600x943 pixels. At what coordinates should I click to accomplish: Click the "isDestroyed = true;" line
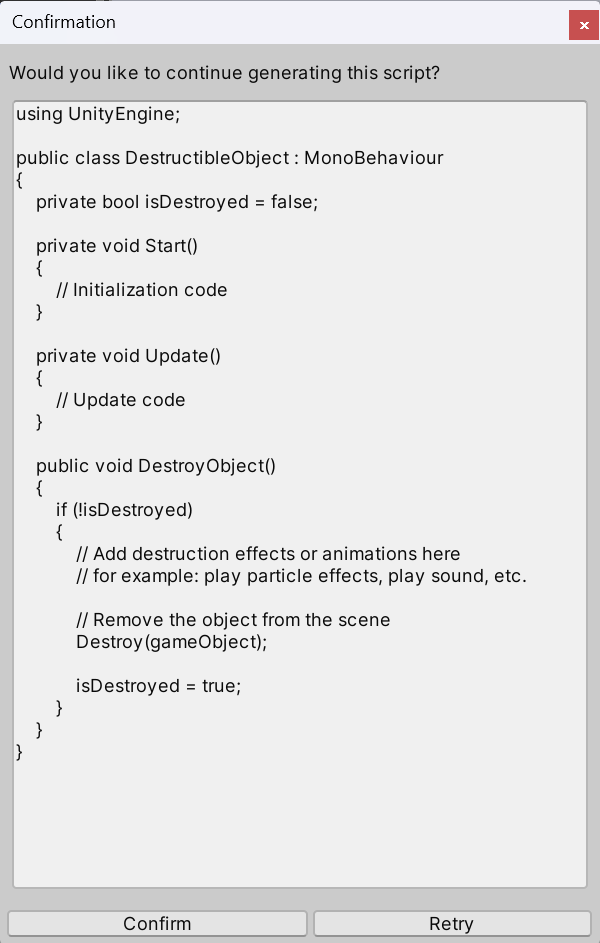coord(159,686)
